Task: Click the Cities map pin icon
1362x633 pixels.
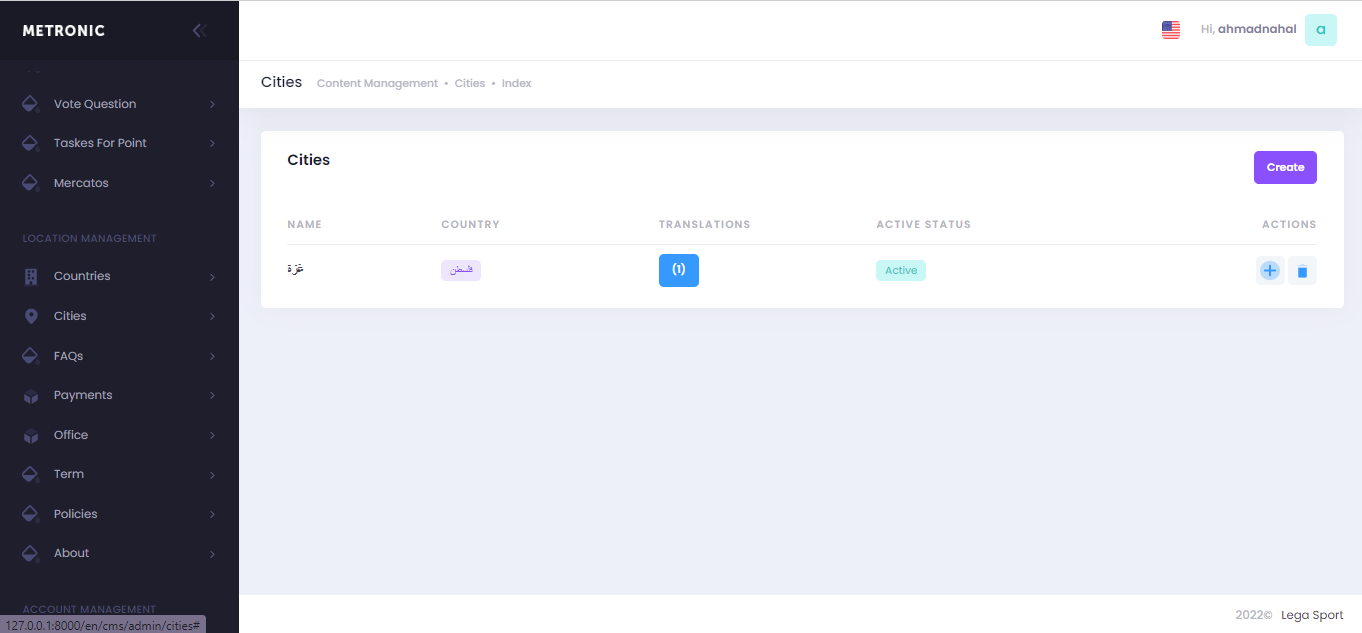Action: tap(31, 316)
